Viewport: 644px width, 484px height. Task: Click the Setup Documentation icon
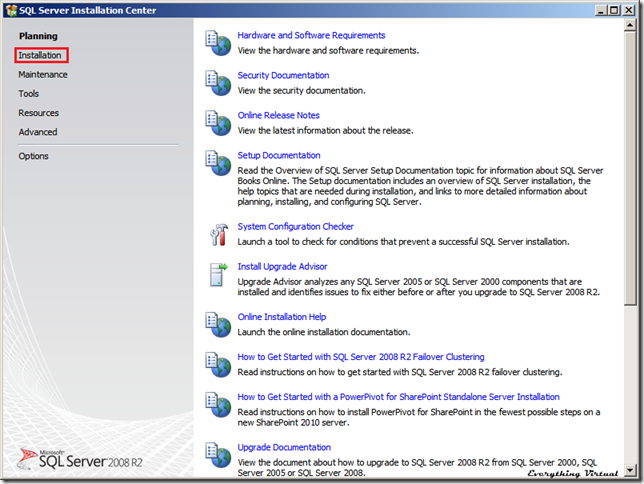click(x=218, y=164)
